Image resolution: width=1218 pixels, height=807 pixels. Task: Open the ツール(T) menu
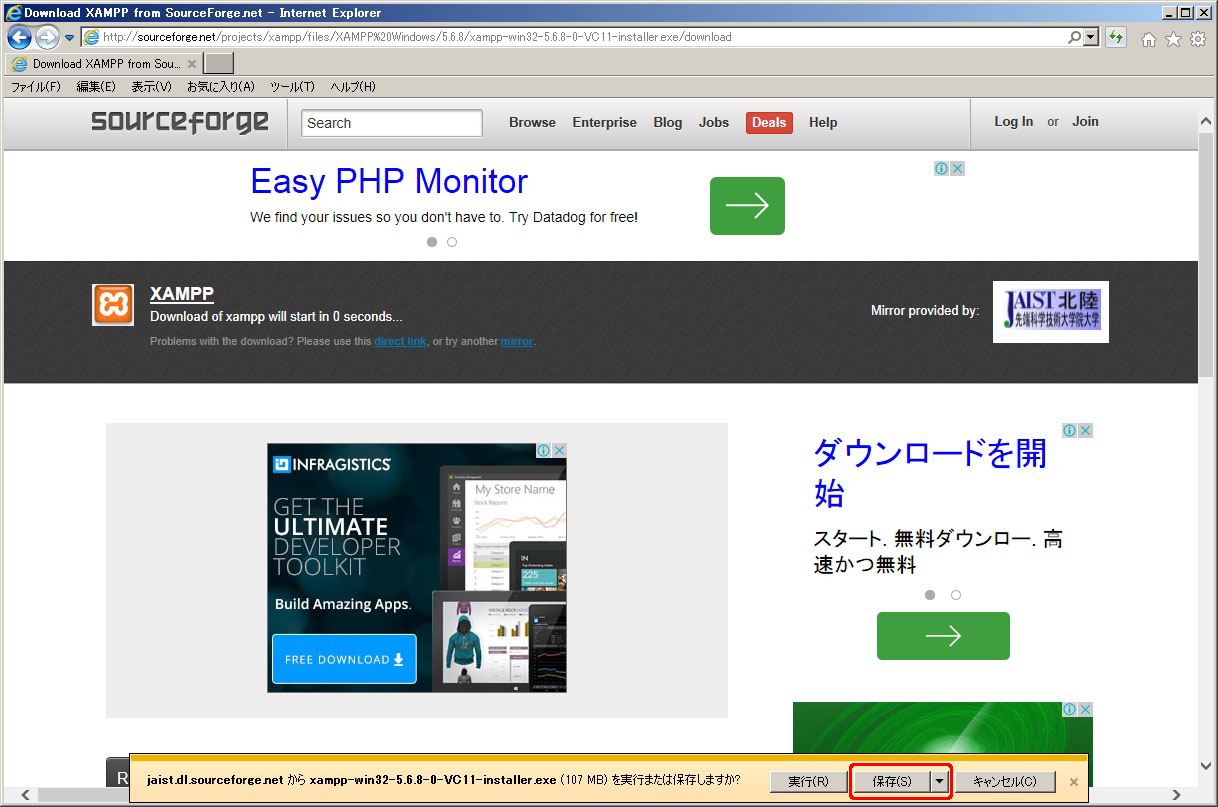pos(292,87)
